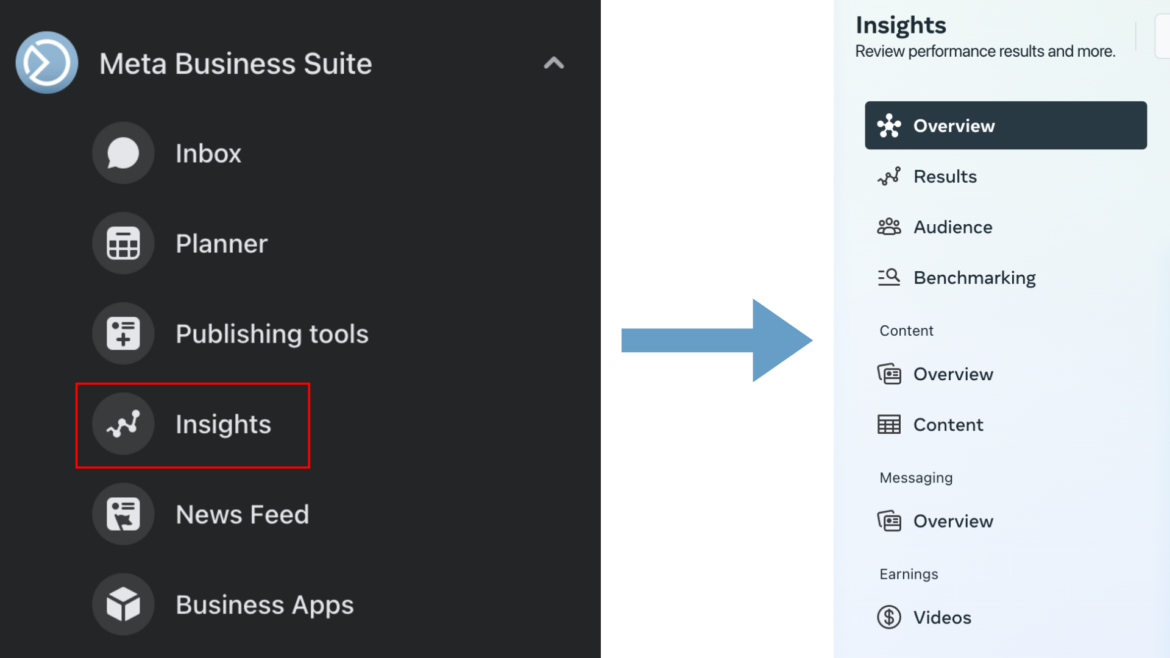1170x658 pixels.
Task: Click the Videos earnings dollar icon
Action: [x=888, y=617]
